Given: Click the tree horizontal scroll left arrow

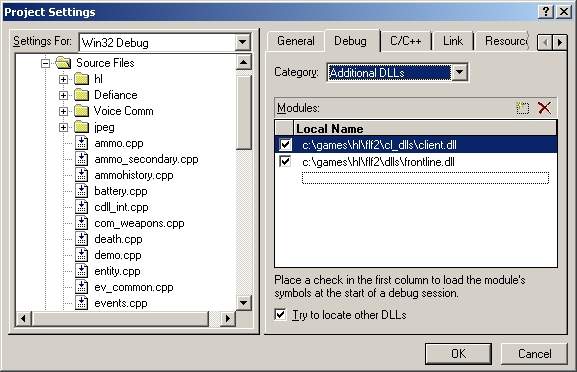Looking at the screenshot, I should [x=23, y=318].
